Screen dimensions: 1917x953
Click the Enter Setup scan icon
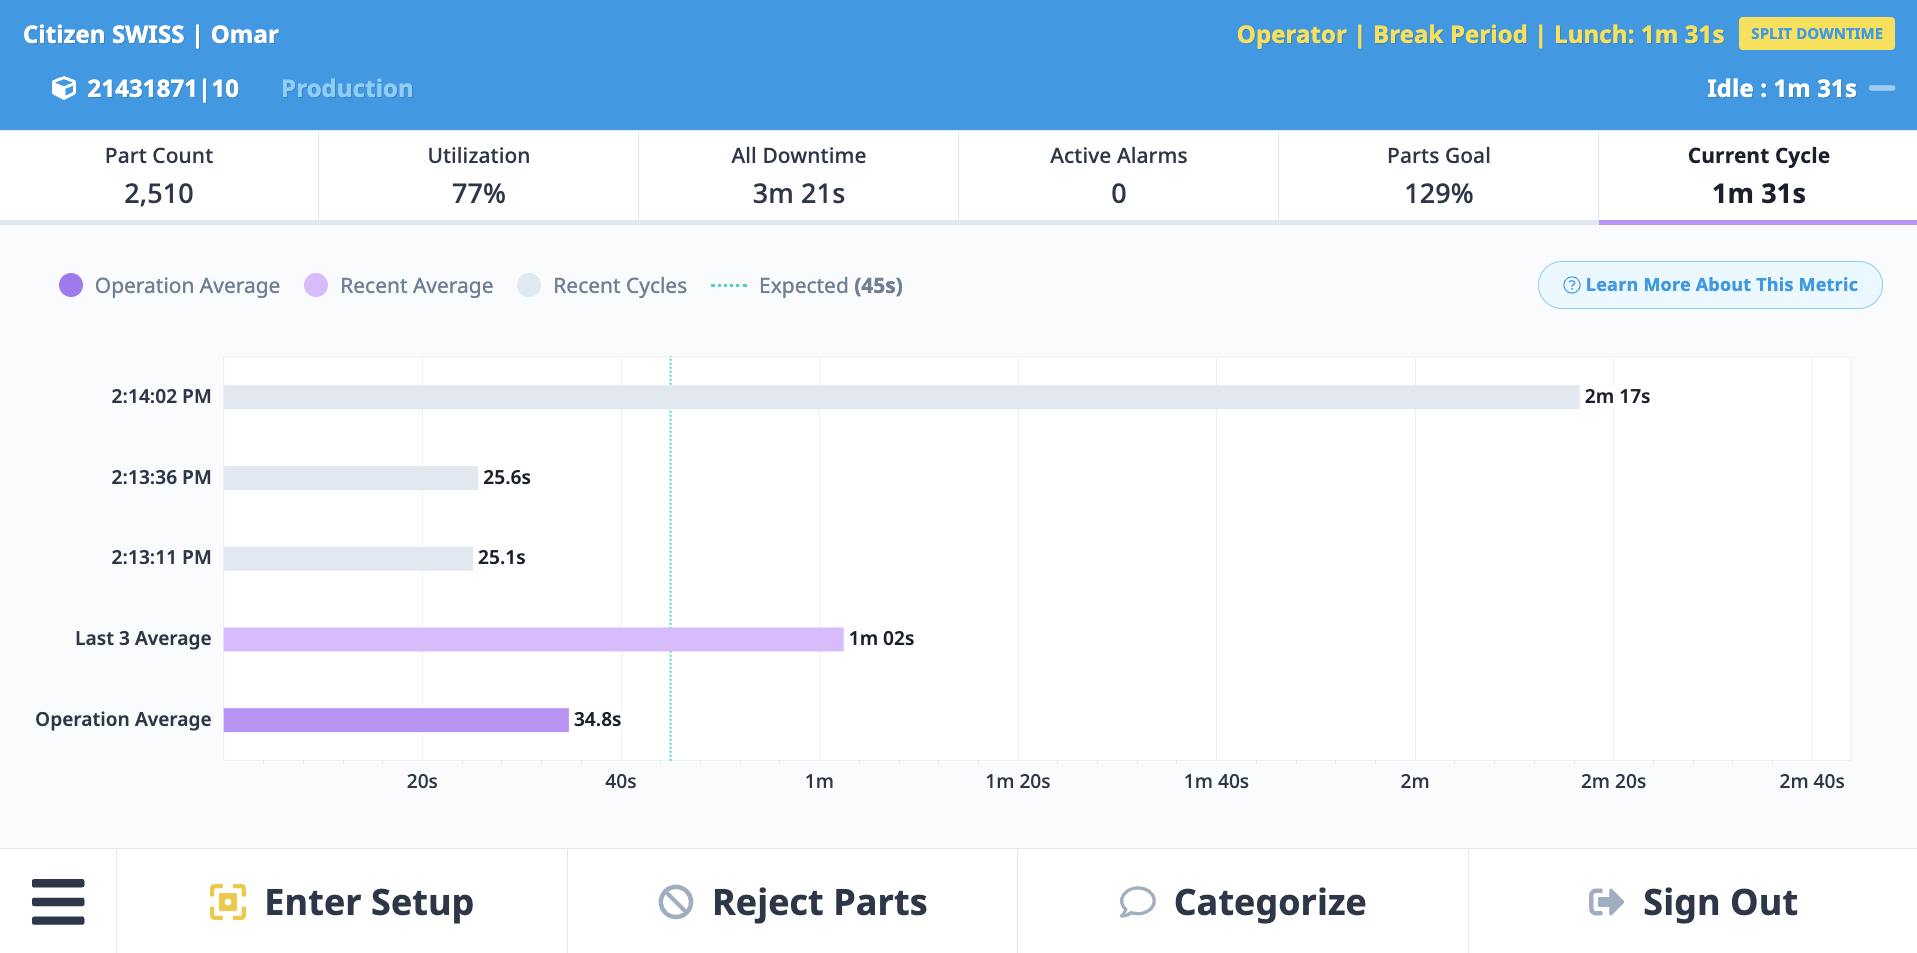click(228, 902)
